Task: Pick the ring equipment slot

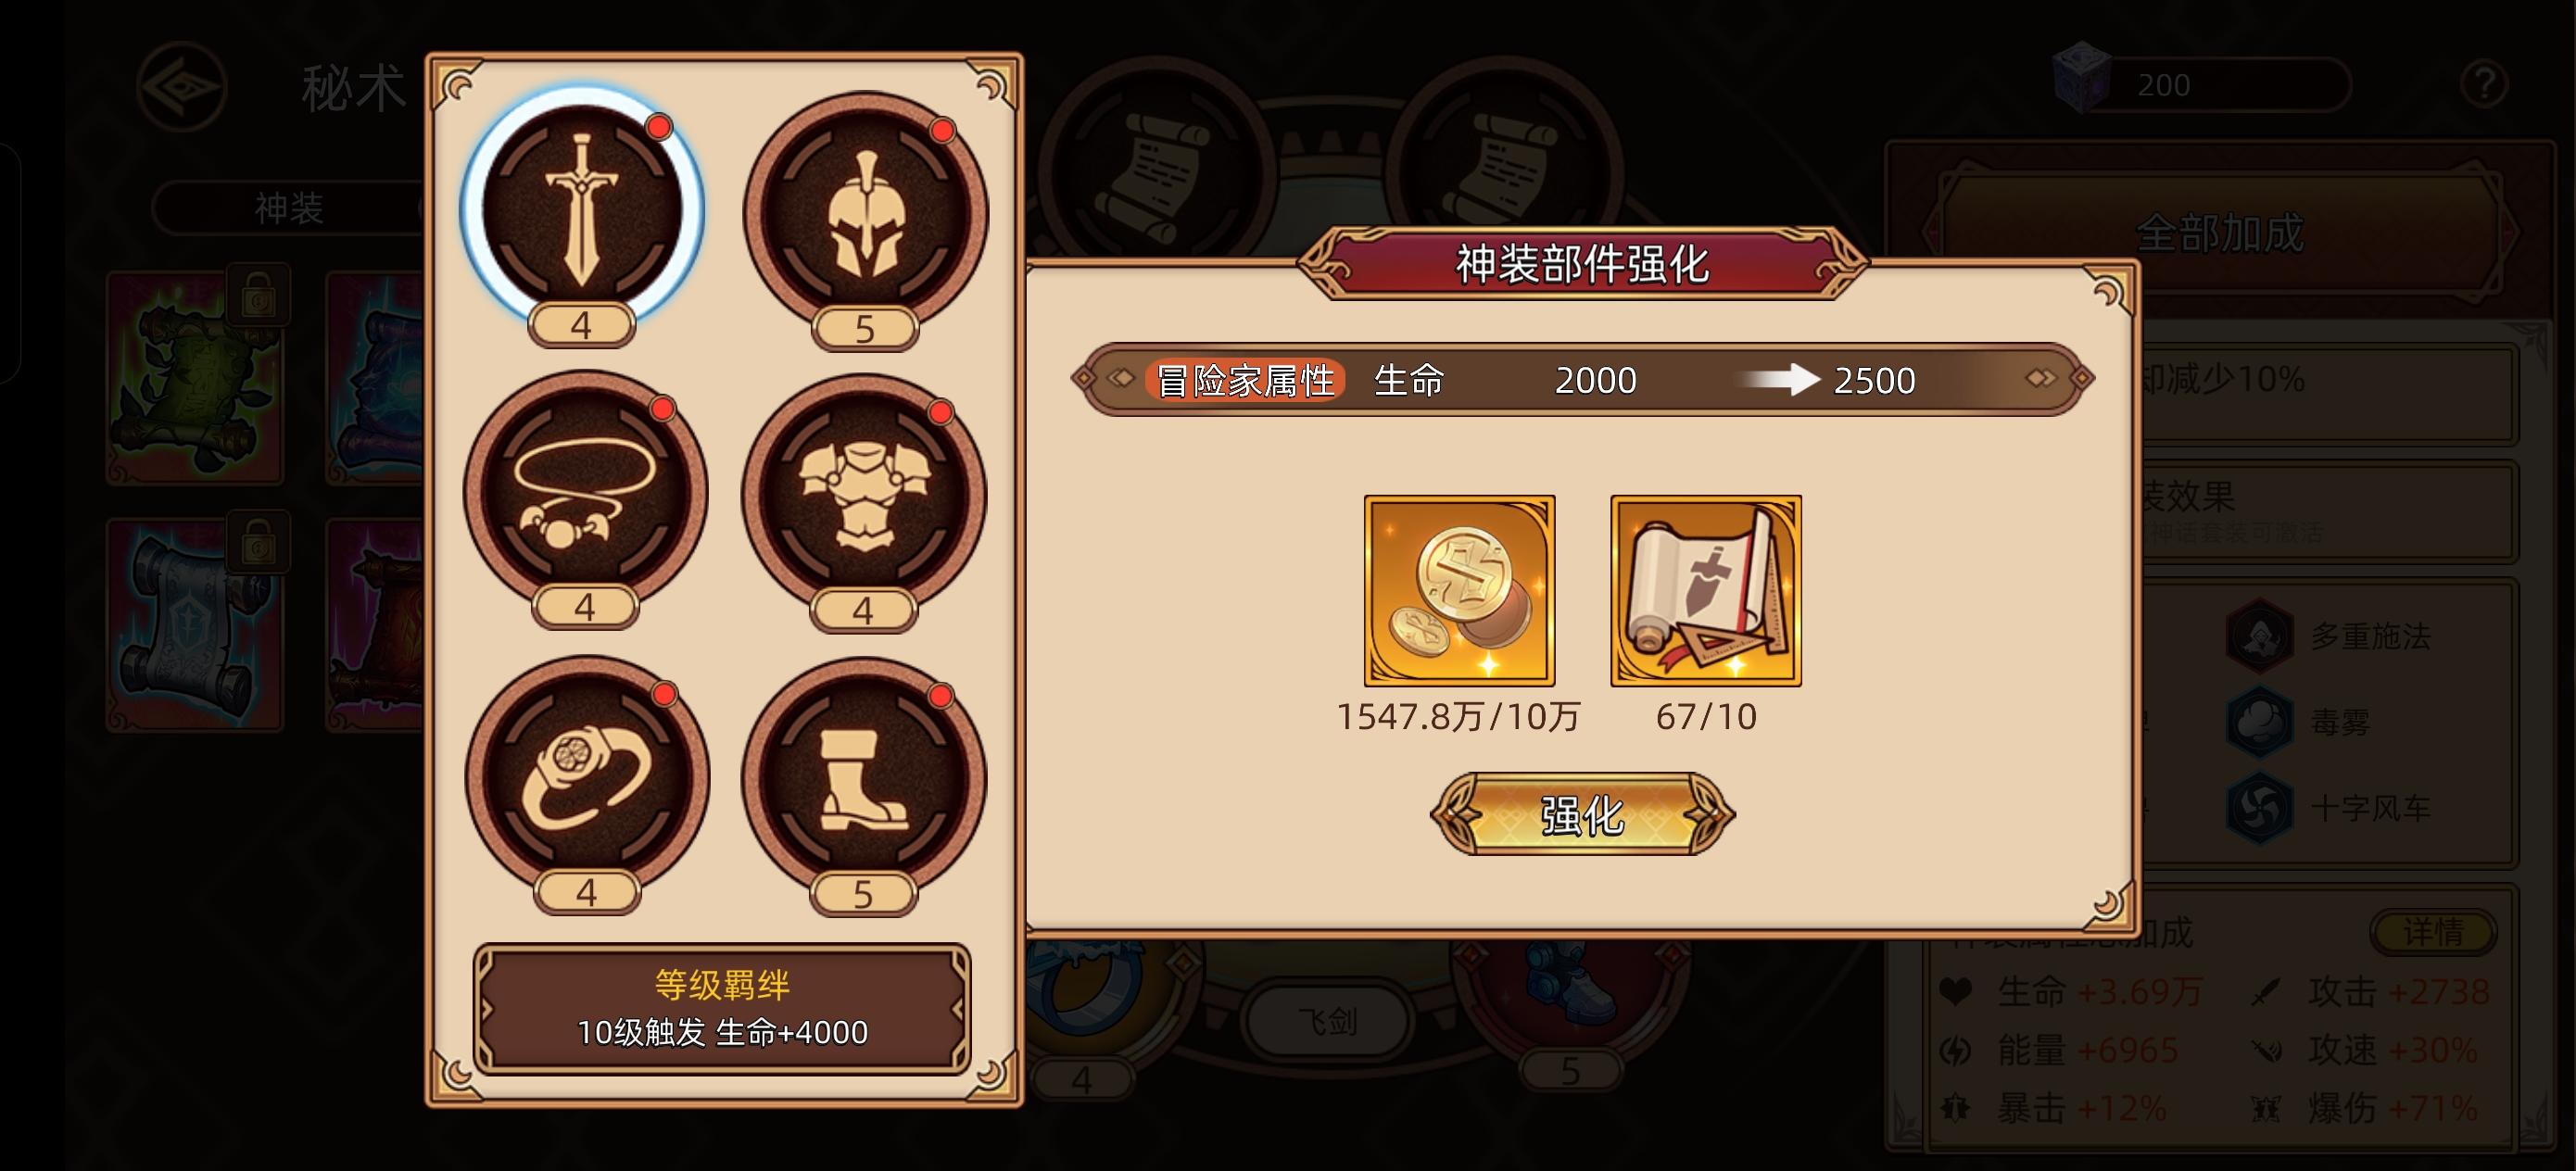Action: pyautogui.click(x=587, y=777)
